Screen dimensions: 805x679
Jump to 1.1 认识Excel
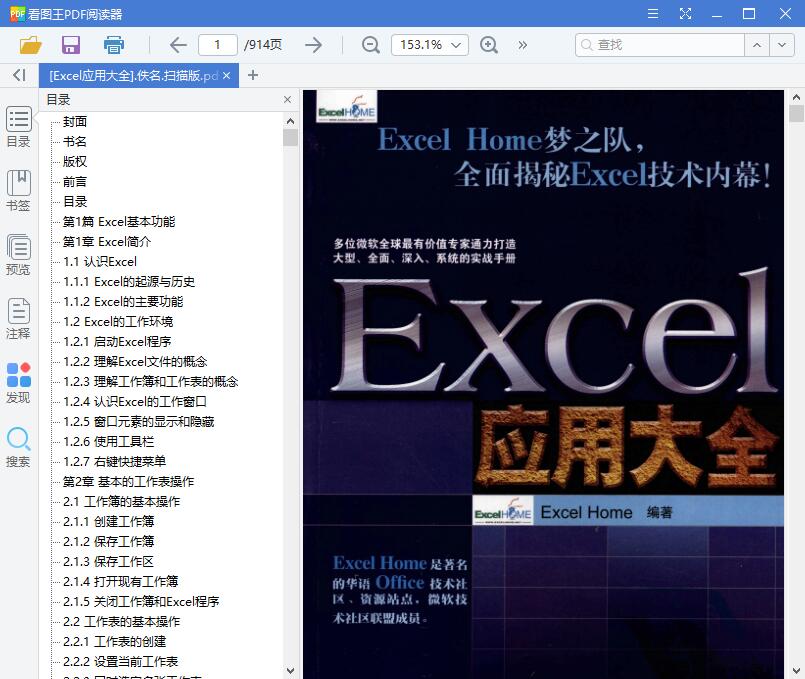coord(100,262)
